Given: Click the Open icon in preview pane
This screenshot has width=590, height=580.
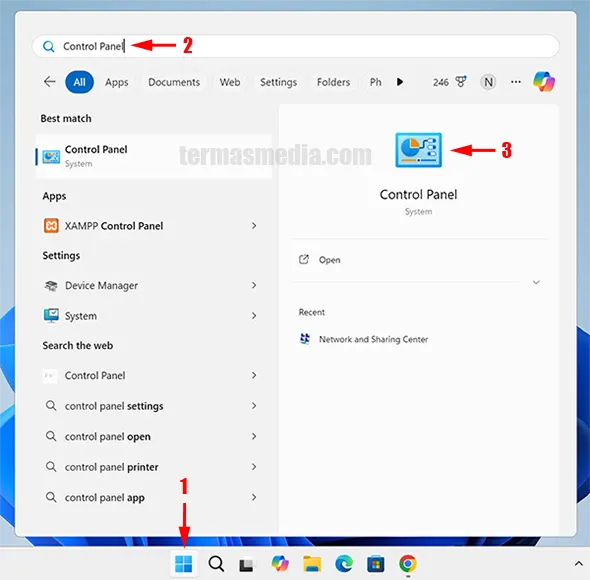Looking at the screenshot, I should pyautogui.click(x=304, y=259).
